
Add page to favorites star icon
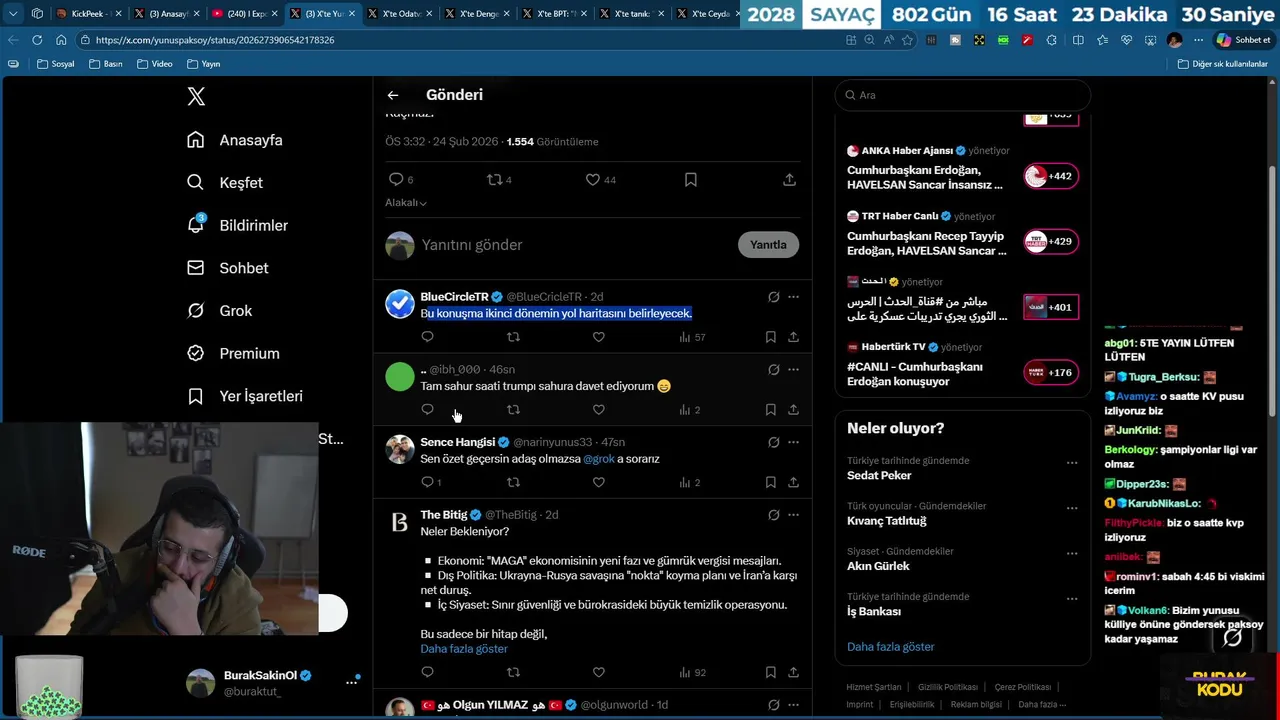(907, 40)
